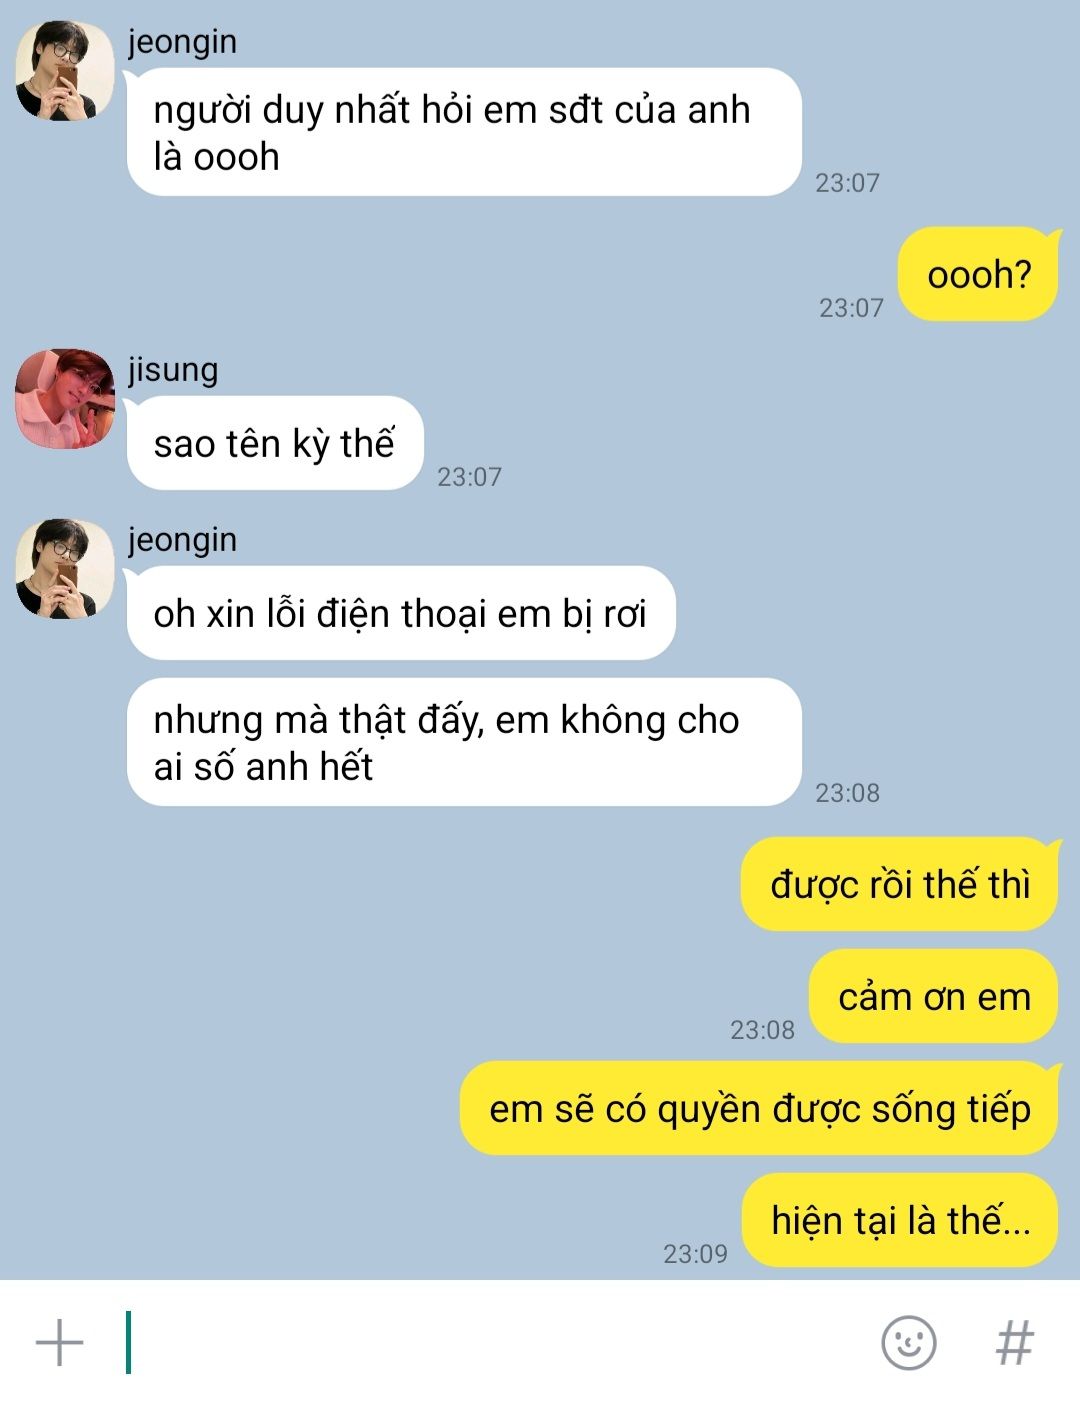Image resolution: width=1080 pixels, height=1406 pixels.
Task: Open jeongin's second profile picture
Action: coord(64,568)
